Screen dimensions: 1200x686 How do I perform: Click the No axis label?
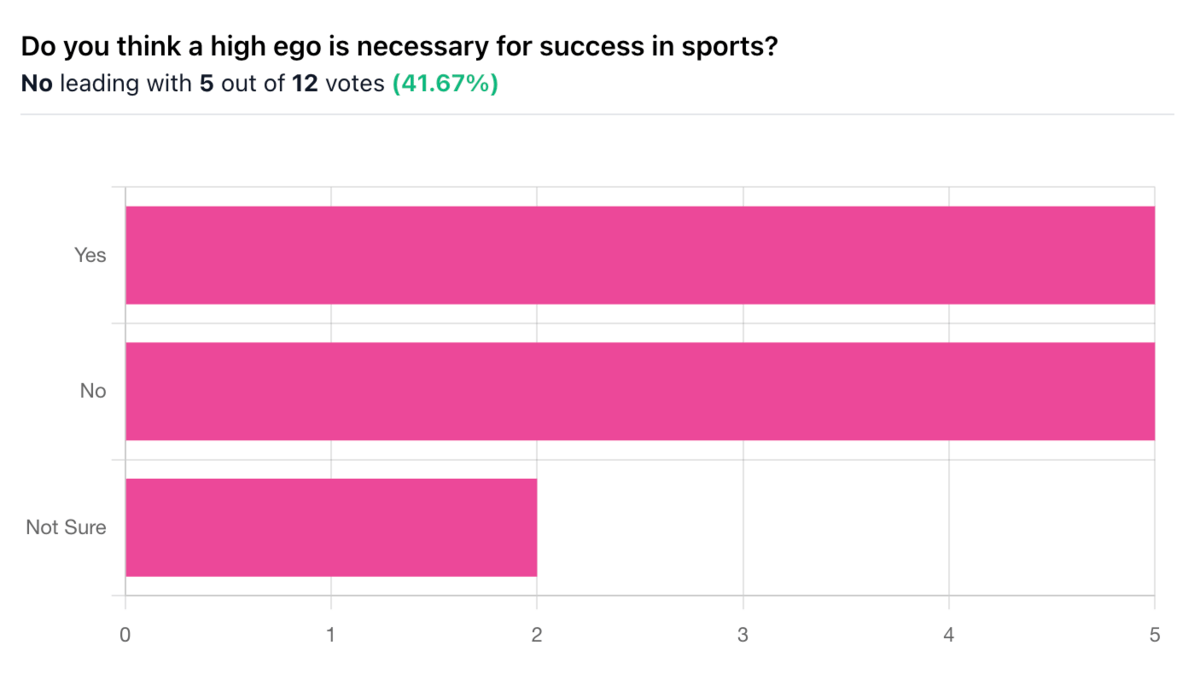tap(93, 391)
